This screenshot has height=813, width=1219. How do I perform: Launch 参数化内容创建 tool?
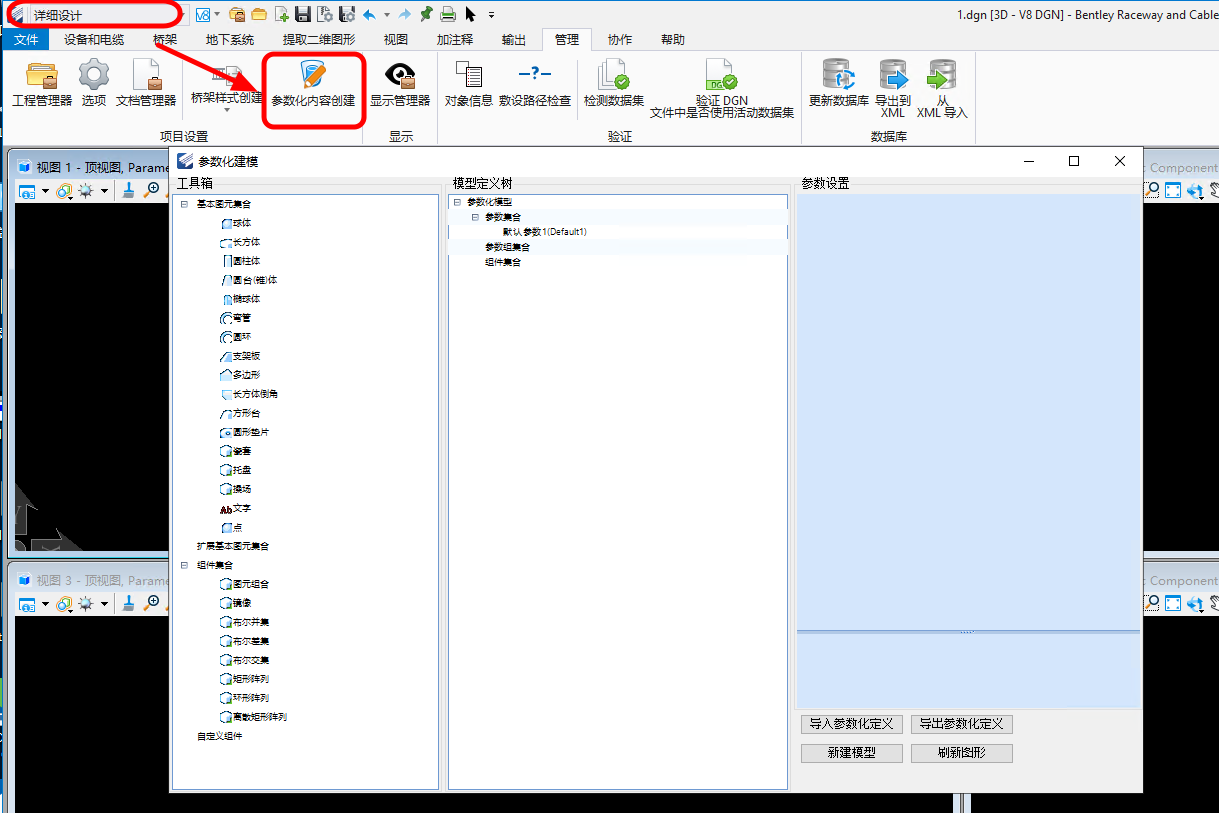coord(313,84)
